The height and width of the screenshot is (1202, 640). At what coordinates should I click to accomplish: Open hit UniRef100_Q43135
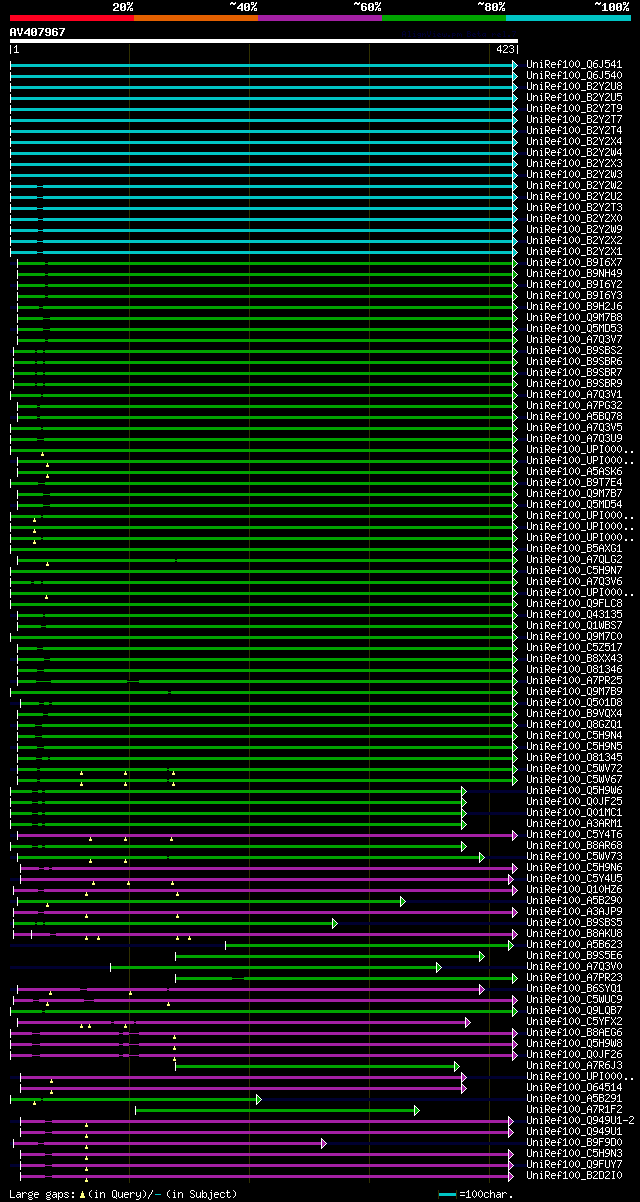pos(575,614)
